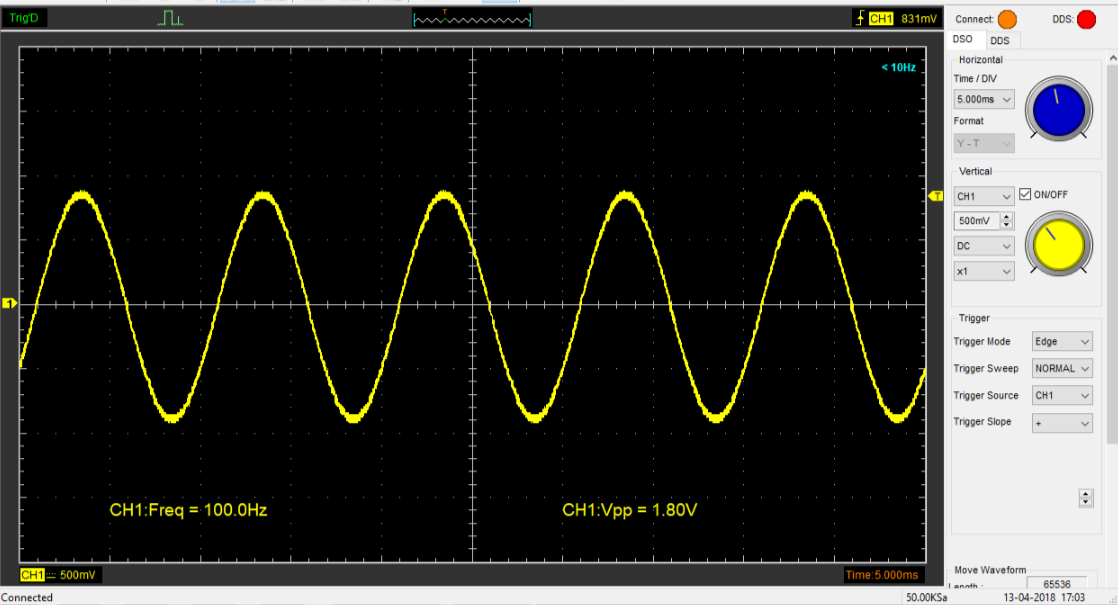This screenshot has width=1118, height=605.
Task: Toggle the CH1 ON/OFF checkbox
Action: click(x=1025, y=194)
